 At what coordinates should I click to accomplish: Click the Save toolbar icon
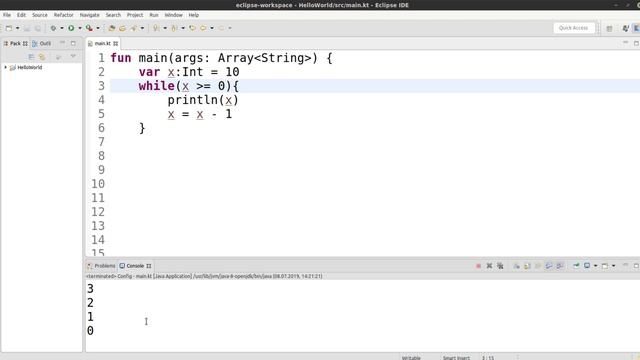coord(27,28)
